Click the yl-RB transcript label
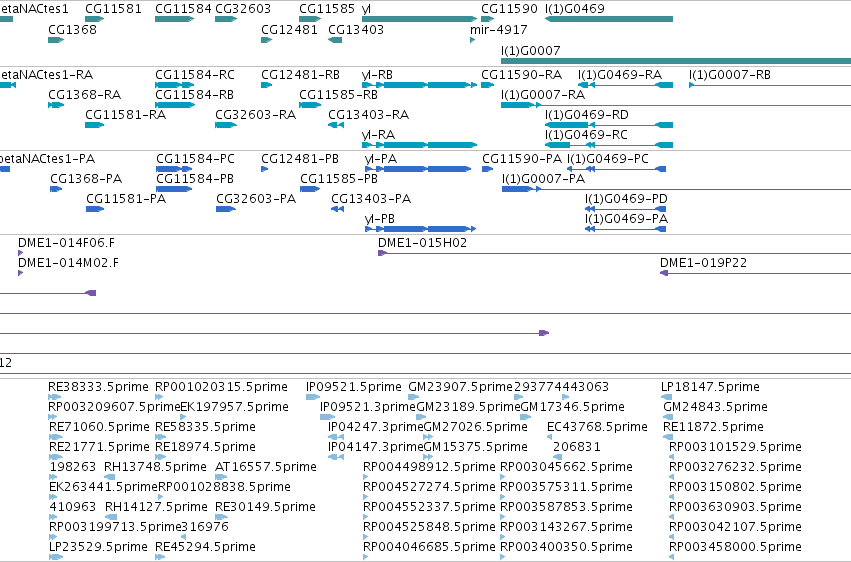The image size is (851, 562). 377,74
